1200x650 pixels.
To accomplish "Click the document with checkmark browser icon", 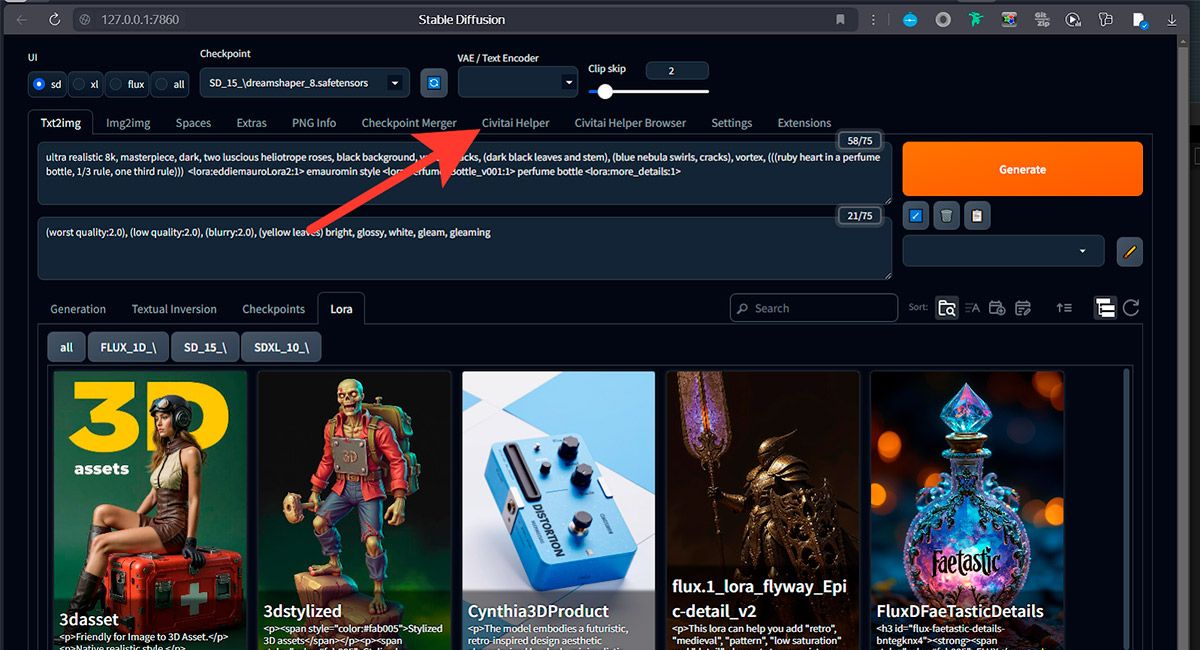I will [1139, 19].
